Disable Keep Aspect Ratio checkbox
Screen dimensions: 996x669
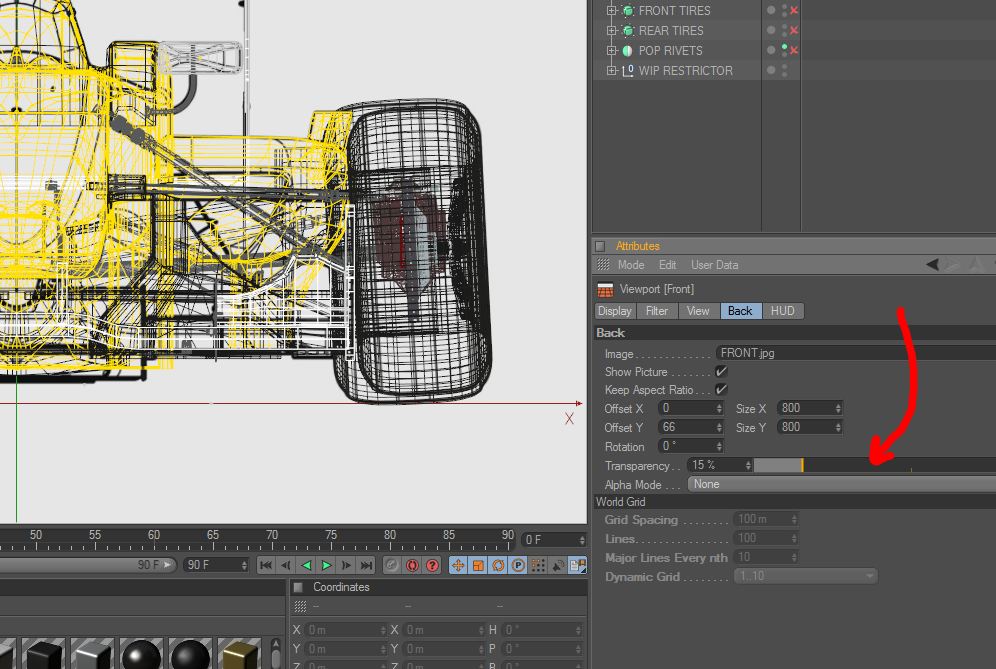tap(721, 389)
